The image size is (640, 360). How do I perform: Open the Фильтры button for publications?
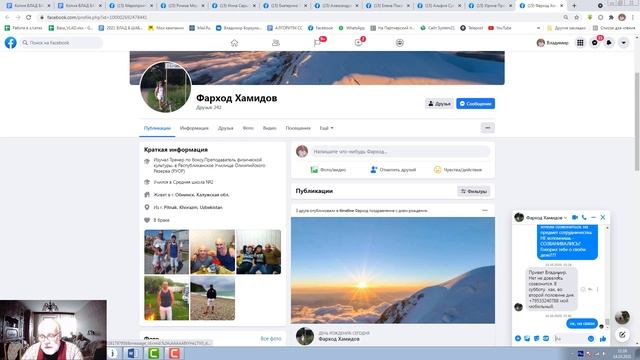pos(473,191)
